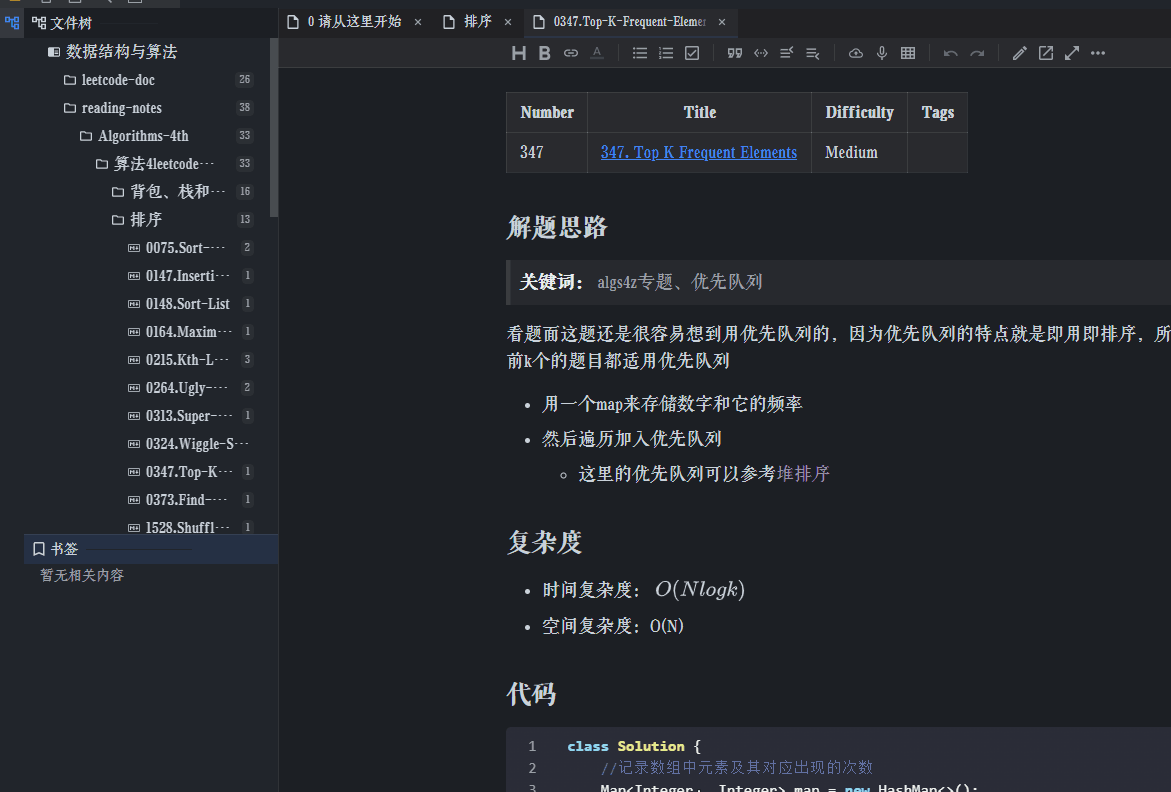Toggle fullscreen with the expand arrows icon

1071,53
